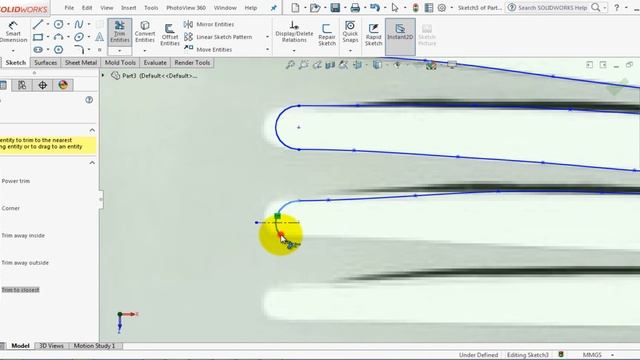Open Display/Delete Relations tool

pyautogui.click(x=294, y=32)
